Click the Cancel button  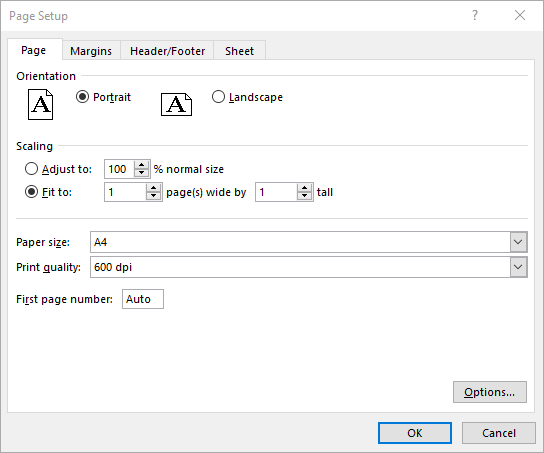pos(499,433)
